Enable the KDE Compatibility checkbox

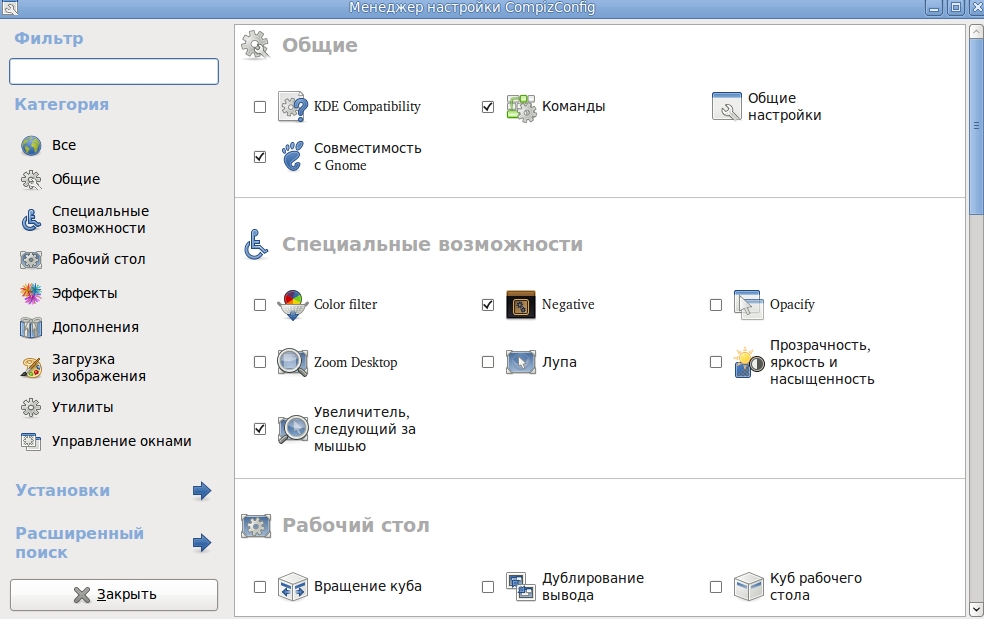tap(260, 107)
